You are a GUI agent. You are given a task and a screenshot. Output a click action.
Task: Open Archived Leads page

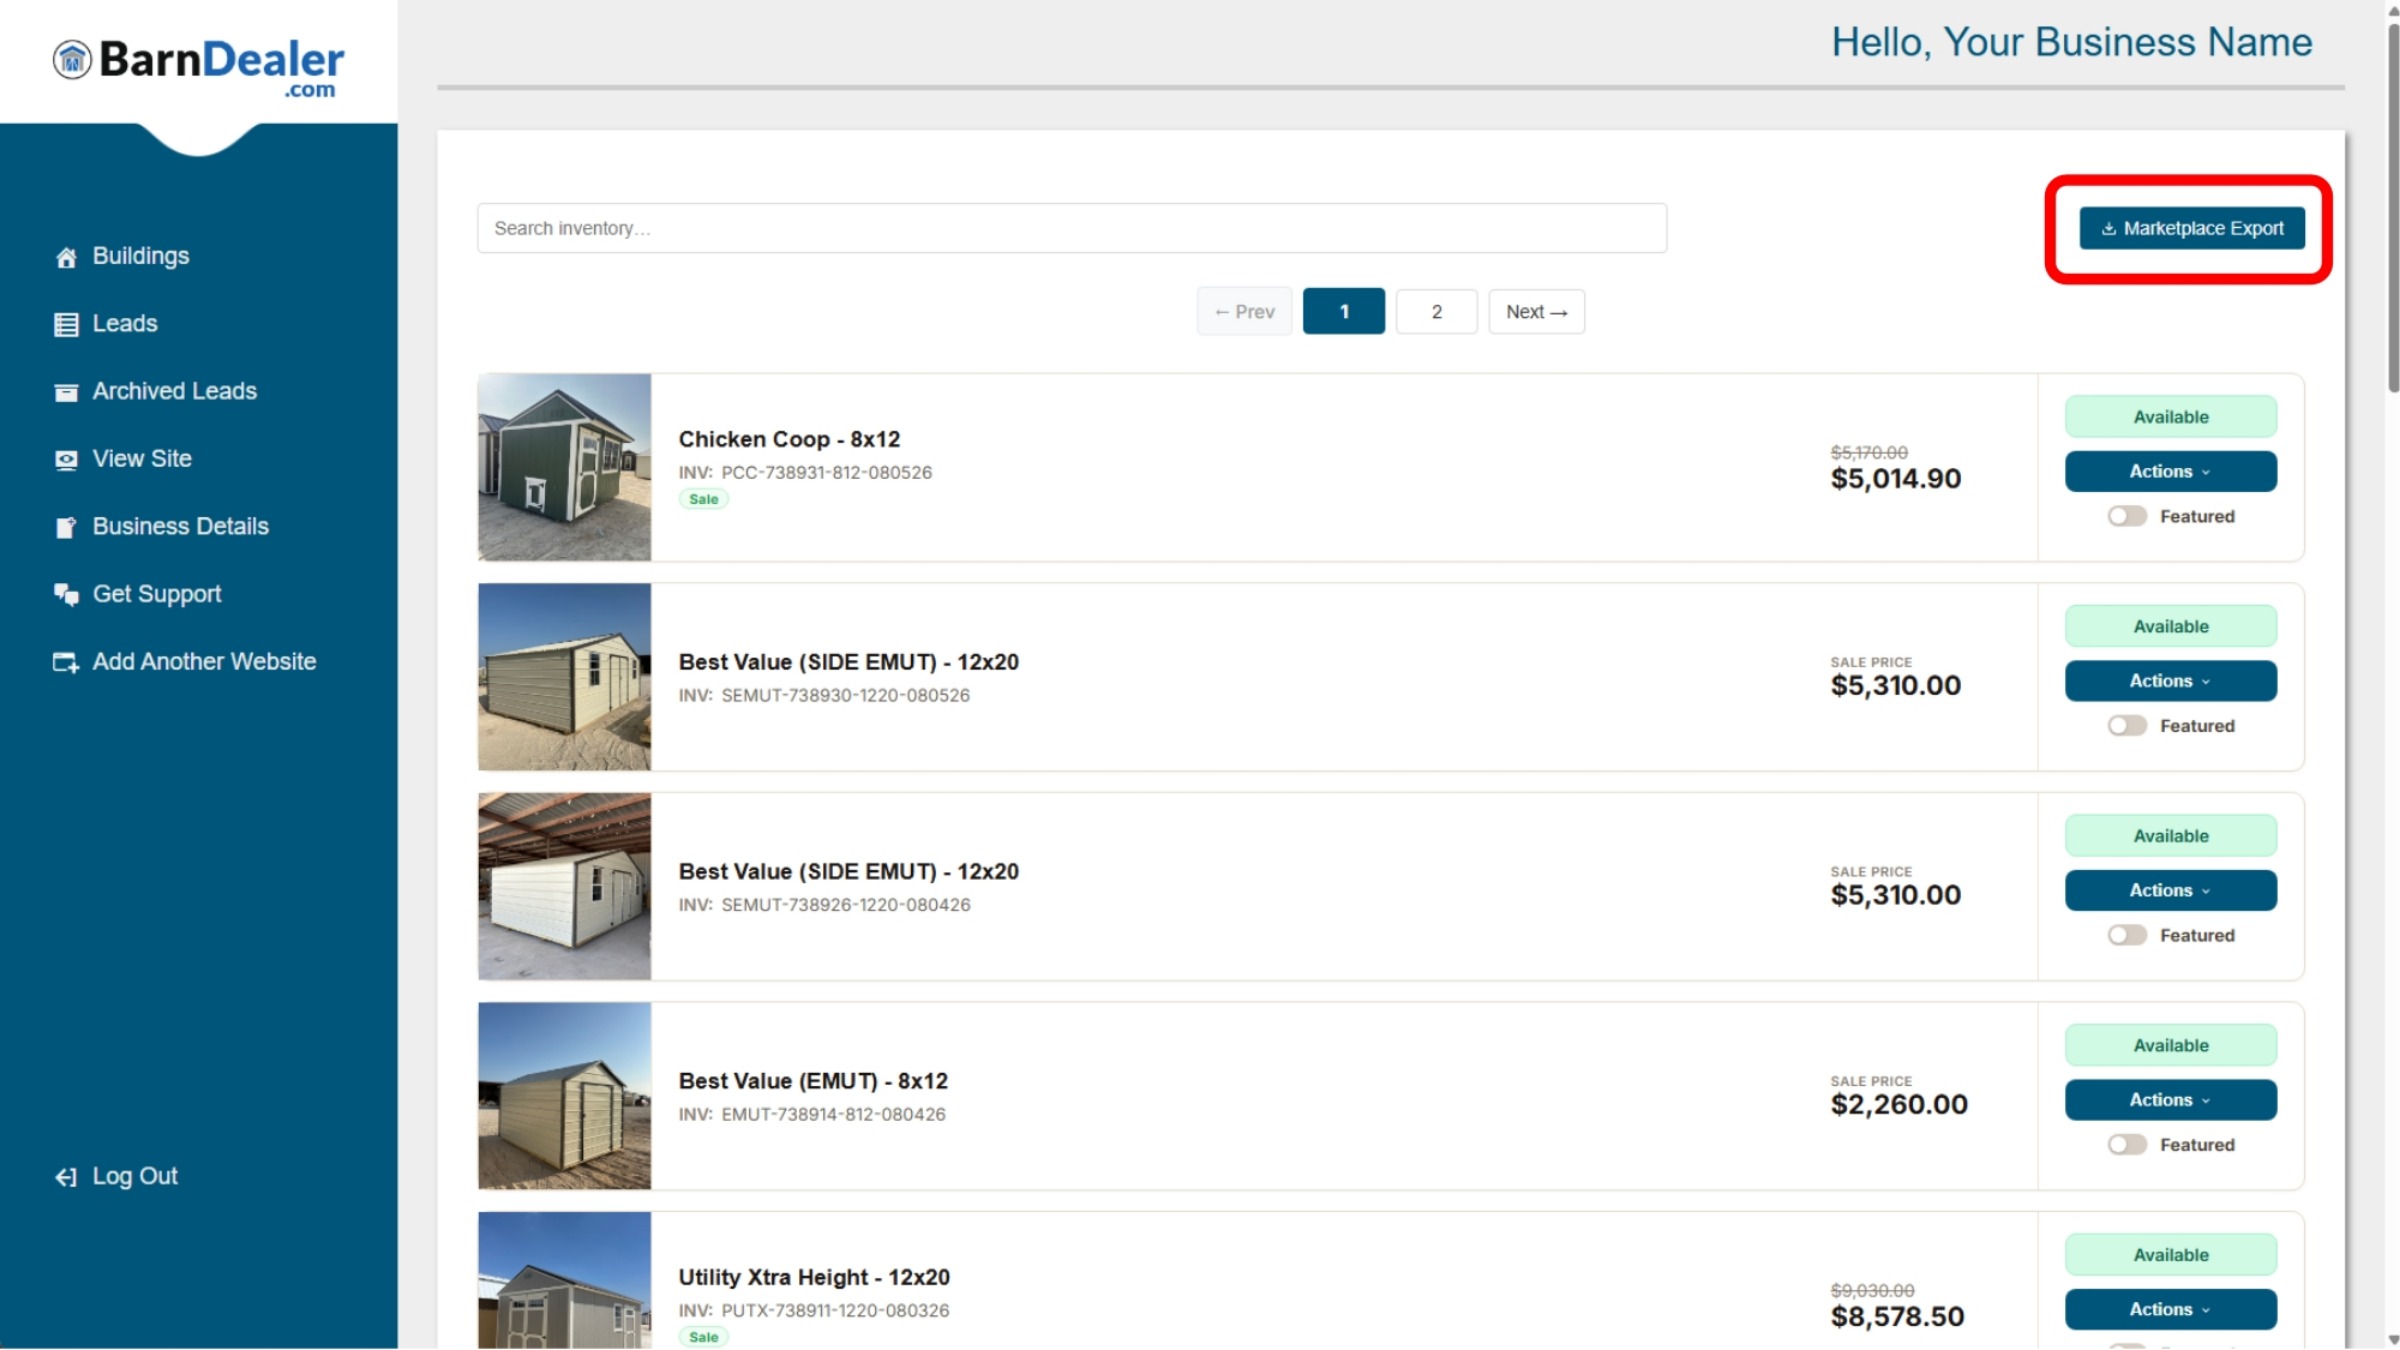click(x=175, y=391)
